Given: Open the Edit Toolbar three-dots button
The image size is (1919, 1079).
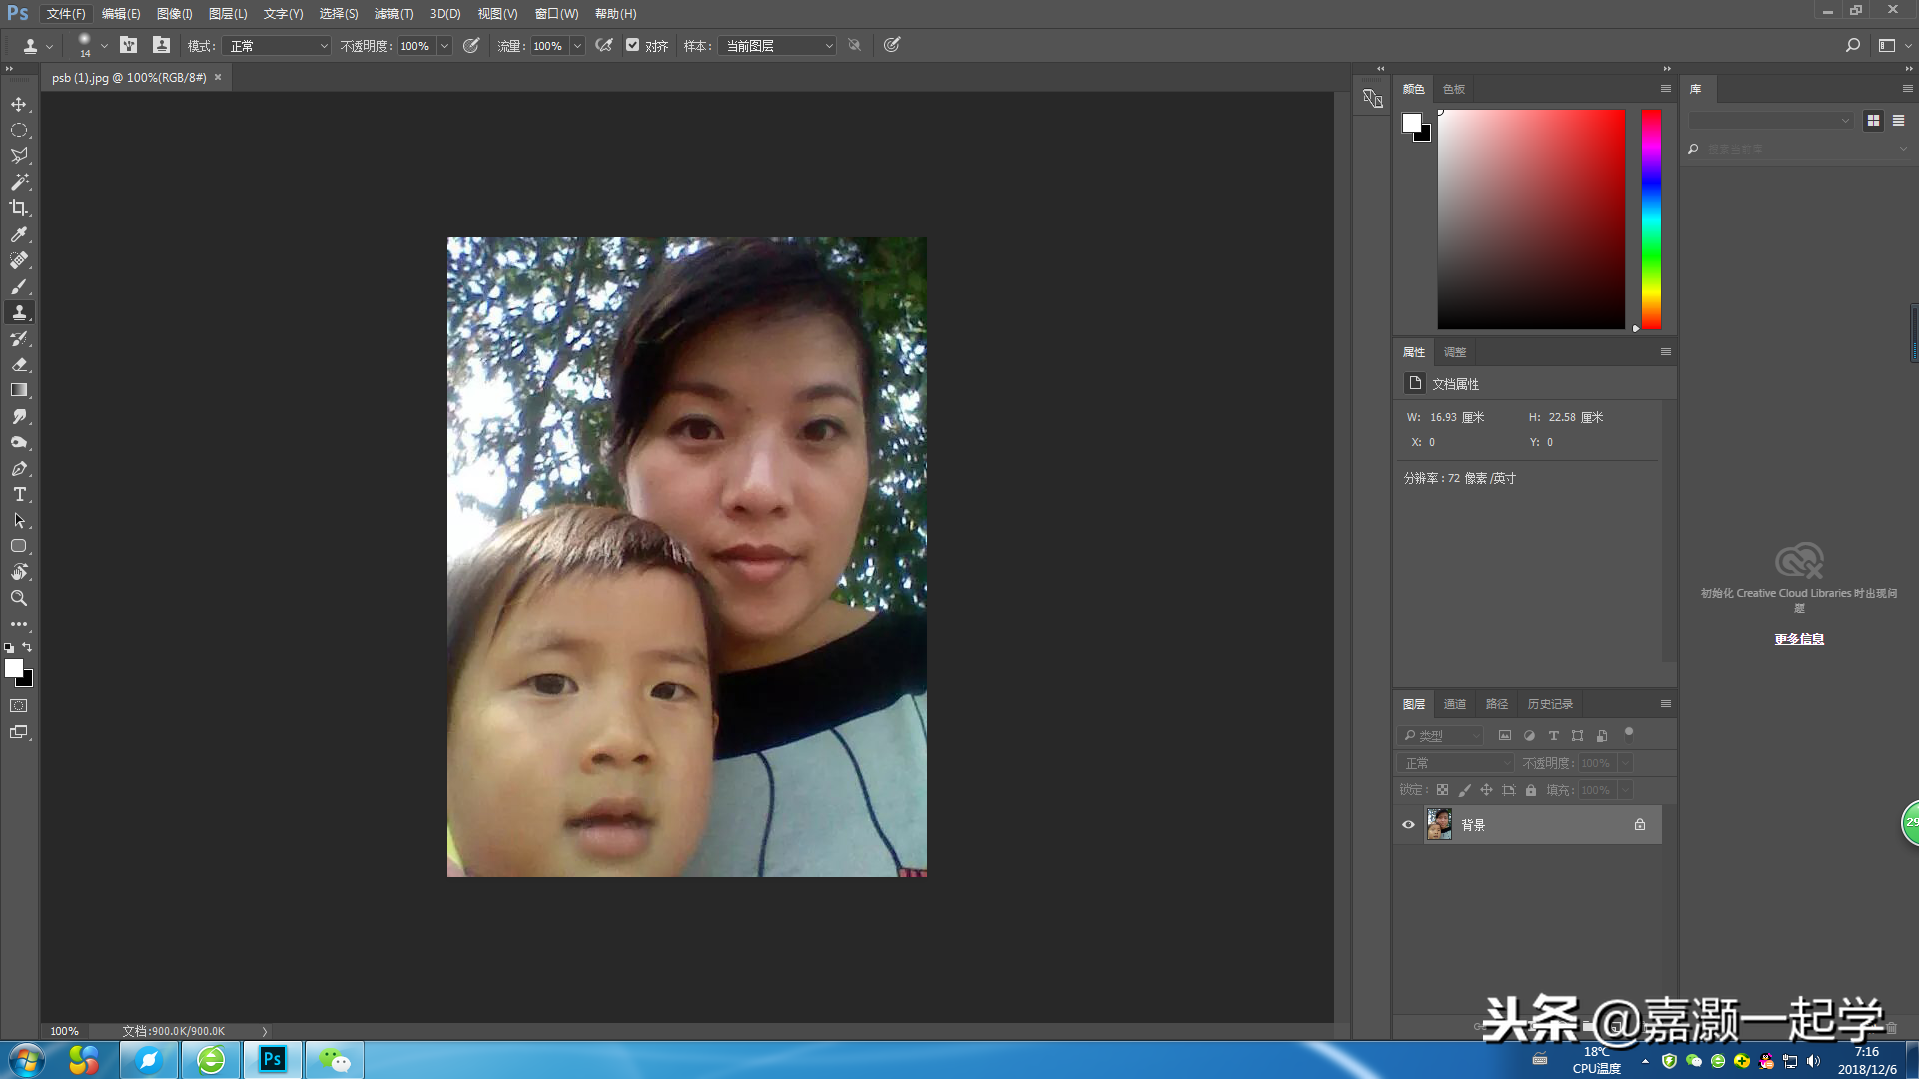Looking at the screenshot, I should click(x=19, y=624).
